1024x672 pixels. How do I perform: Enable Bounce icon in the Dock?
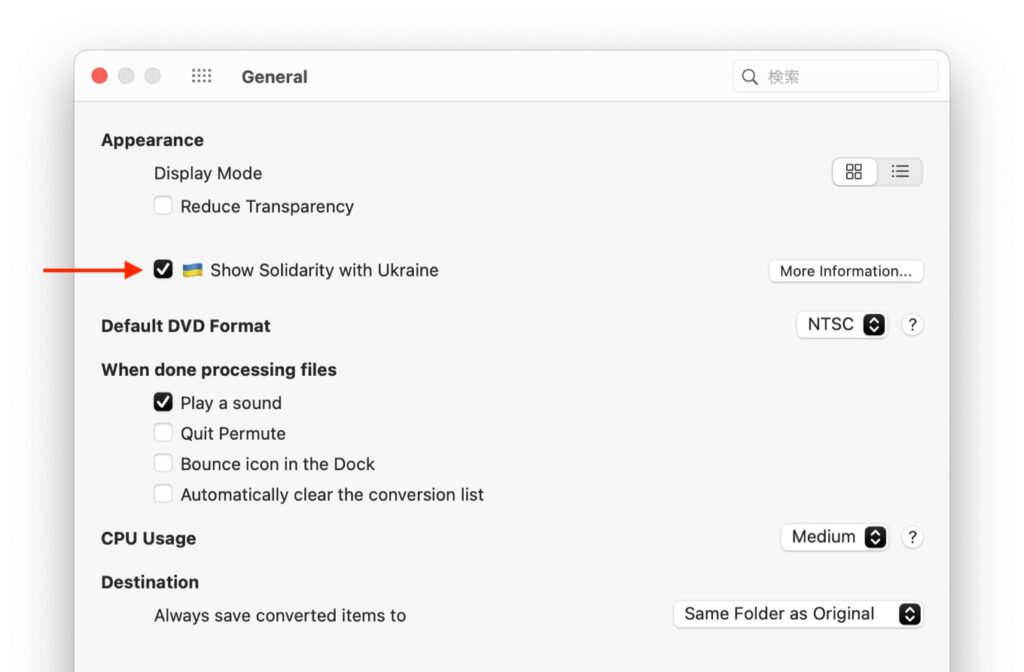click(x=163, y=463)
